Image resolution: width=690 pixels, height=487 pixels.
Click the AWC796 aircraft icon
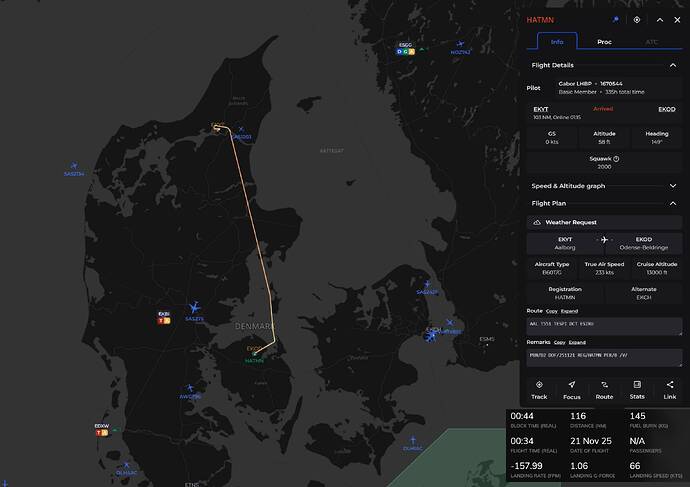pyautogui.click(x=190, y=388)
